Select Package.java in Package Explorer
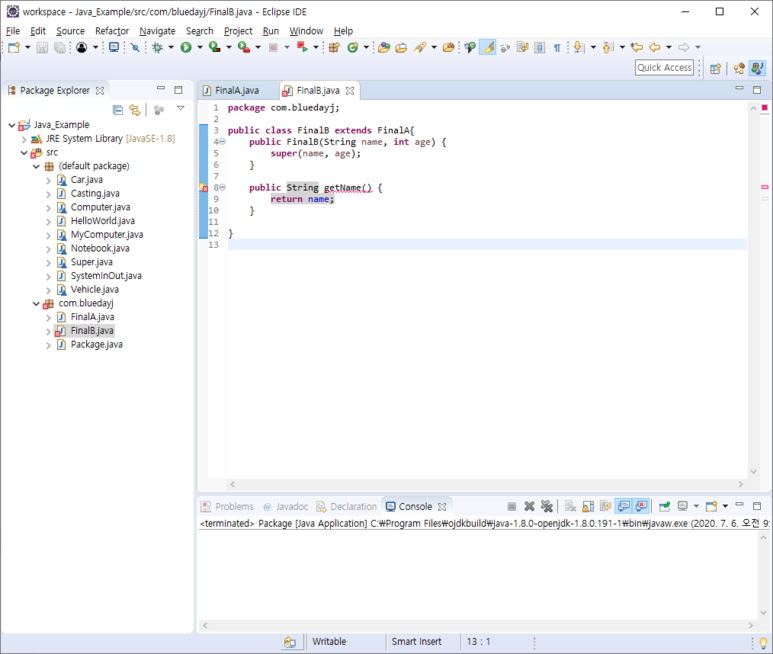The width and height of the screenshot is (773, 654). pos(97,345)
